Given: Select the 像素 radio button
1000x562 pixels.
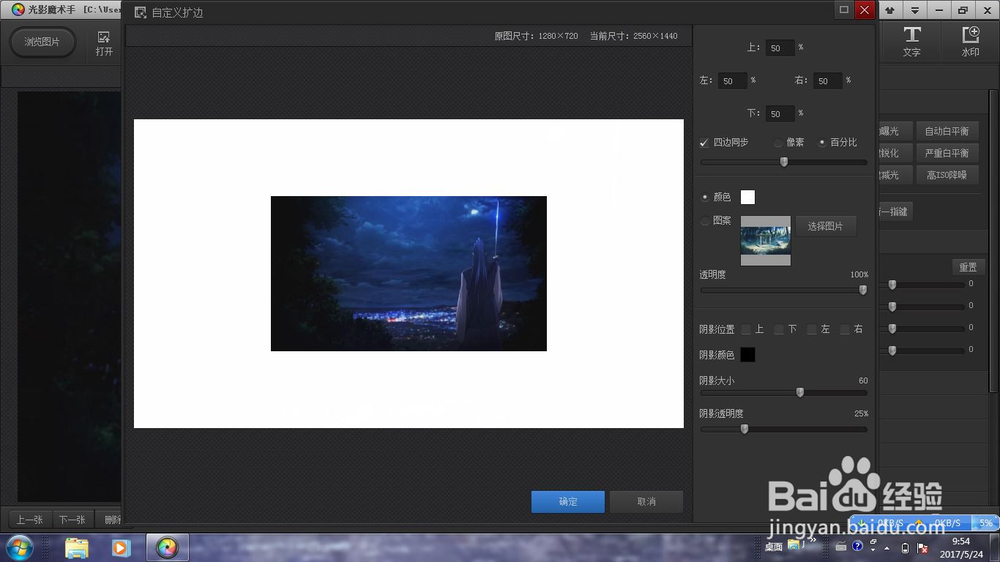Looking at the screenshot, I should (778, 142).
